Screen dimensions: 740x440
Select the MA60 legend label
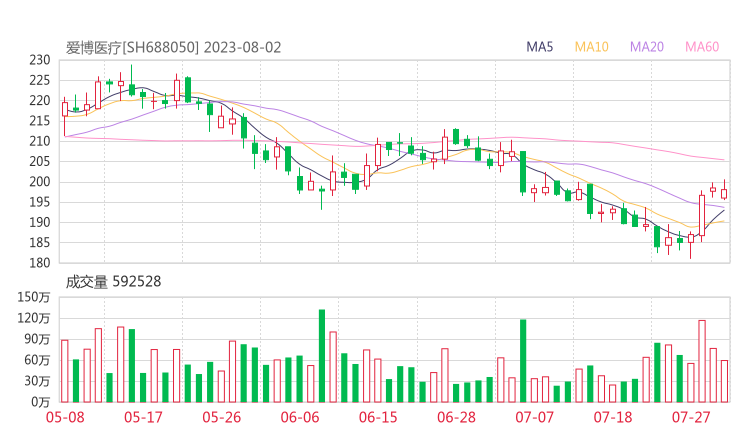[x=702, y=47]
